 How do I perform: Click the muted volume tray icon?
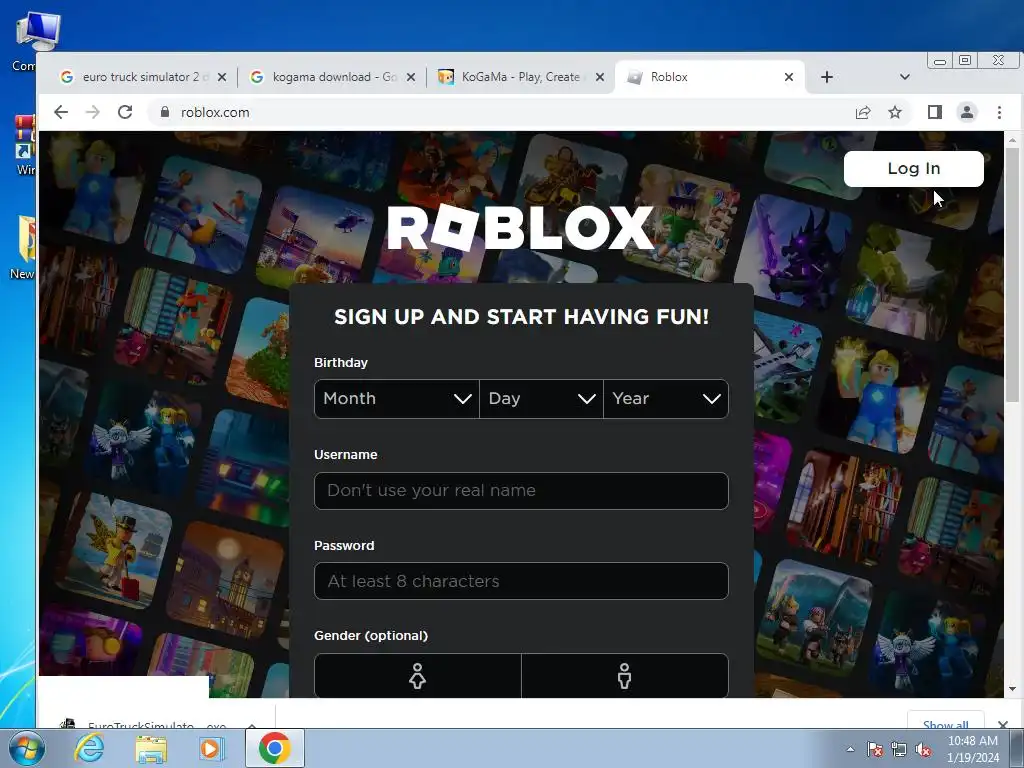click(x=923, y=749)
